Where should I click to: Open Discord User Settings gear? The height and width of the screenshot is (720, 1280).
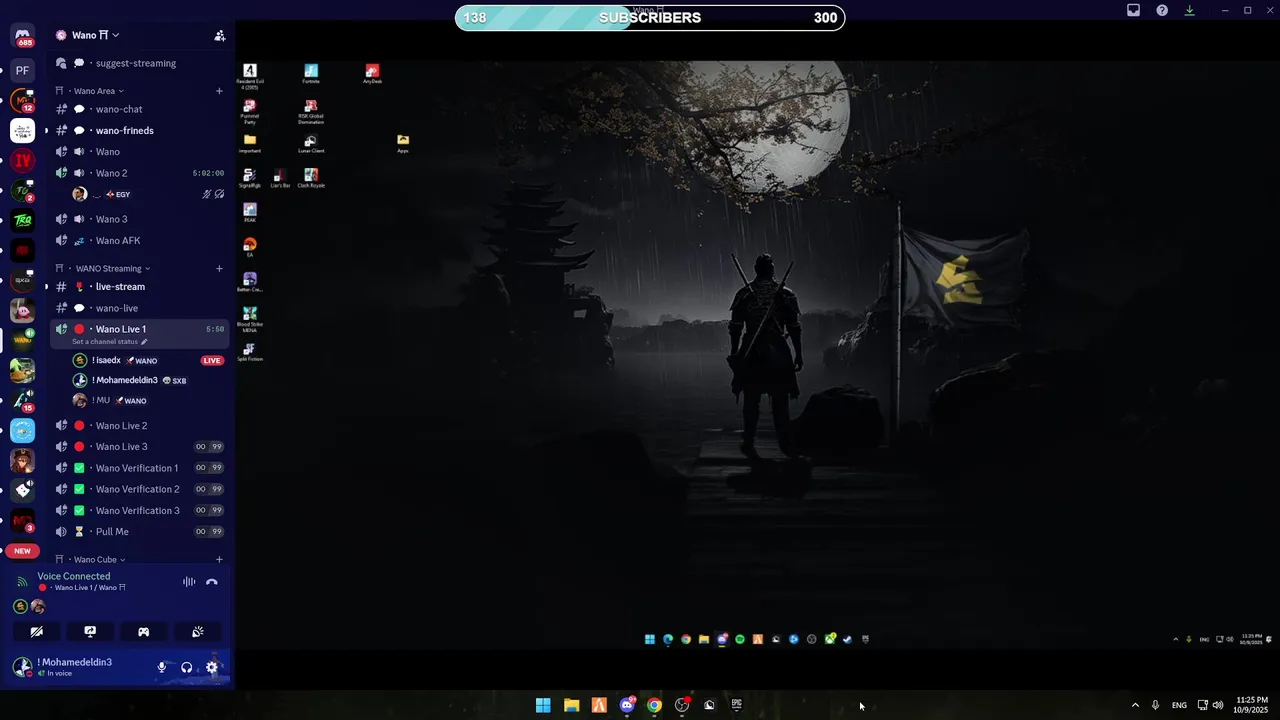(x=212, y=667)
